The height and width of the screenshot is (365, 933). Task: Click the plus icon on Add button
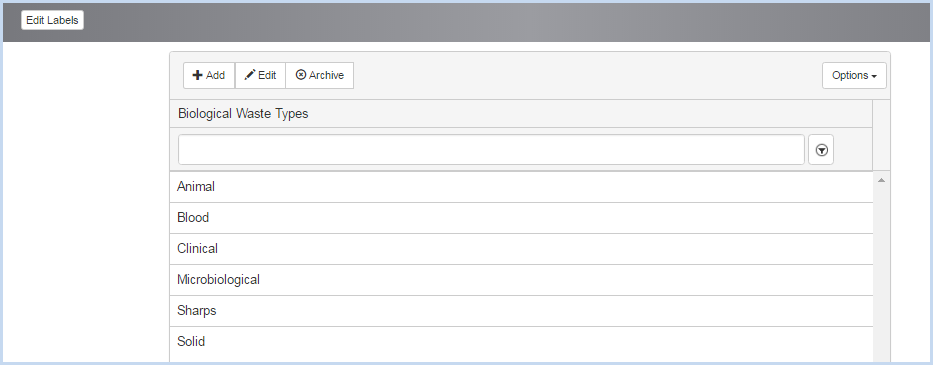click(198, 76)
